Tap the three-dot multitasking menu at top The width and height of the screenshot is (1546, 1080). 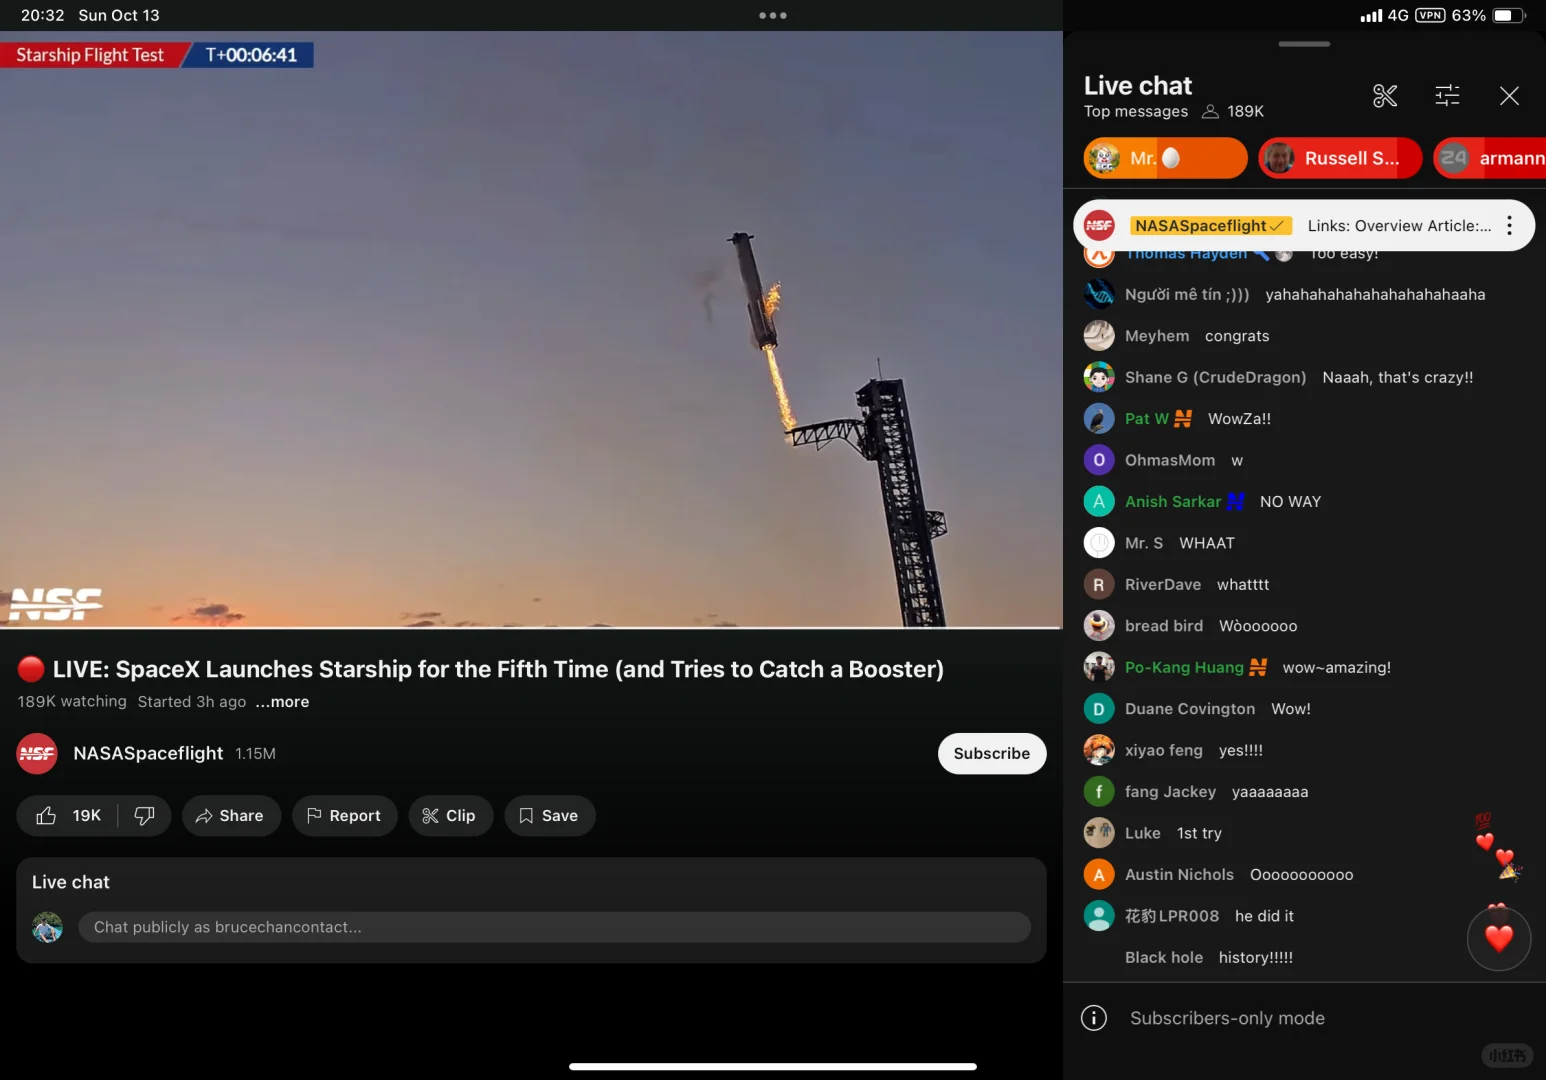(773, 15)
